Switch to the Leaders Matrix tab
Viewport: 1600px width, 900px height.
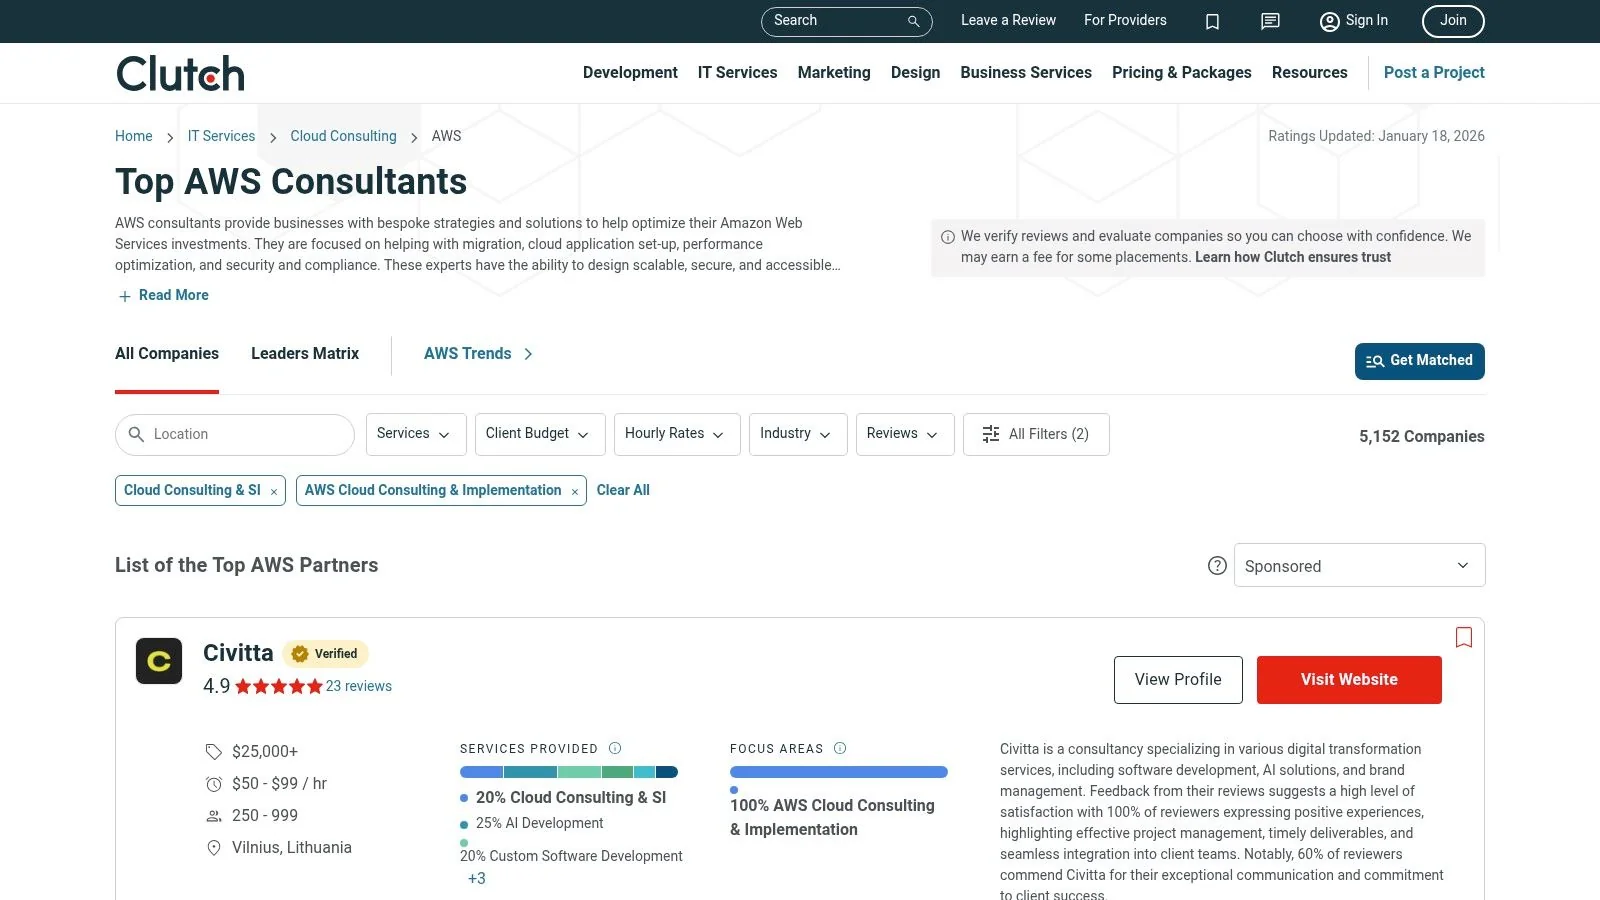(304, 353)
